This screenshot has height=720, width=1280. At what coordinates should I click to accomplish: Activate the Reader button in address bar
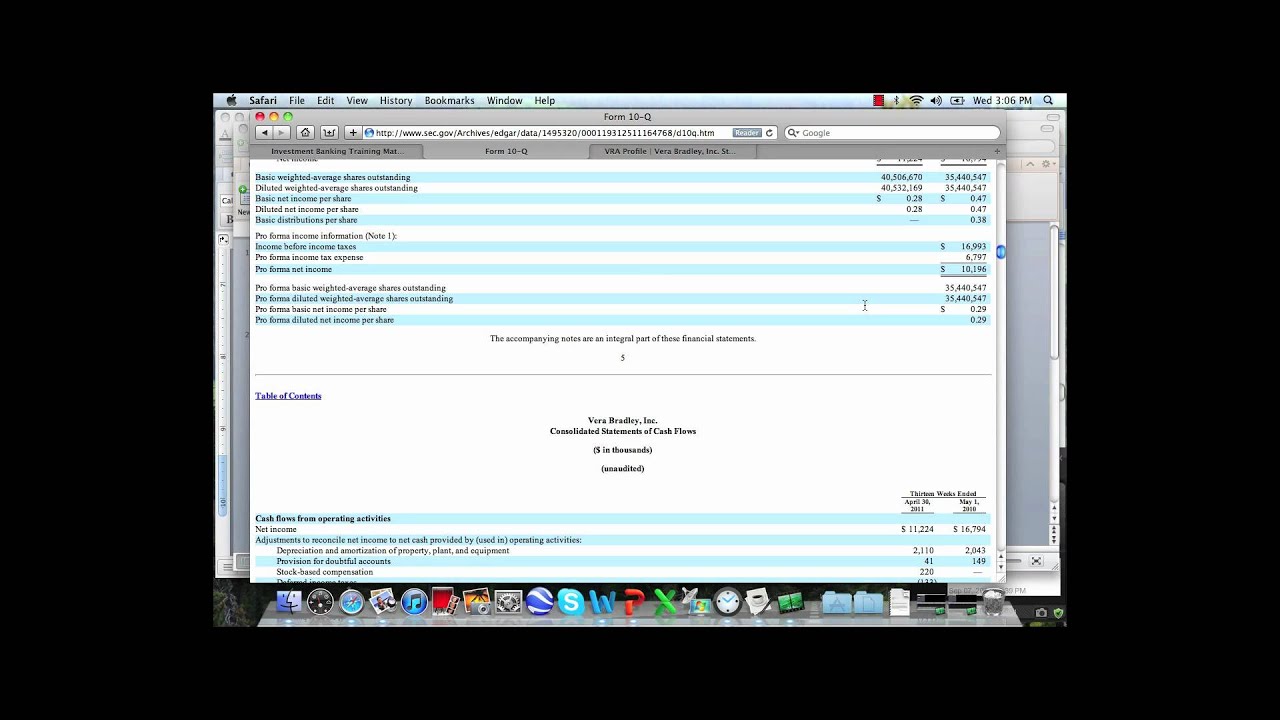point(746,132)
